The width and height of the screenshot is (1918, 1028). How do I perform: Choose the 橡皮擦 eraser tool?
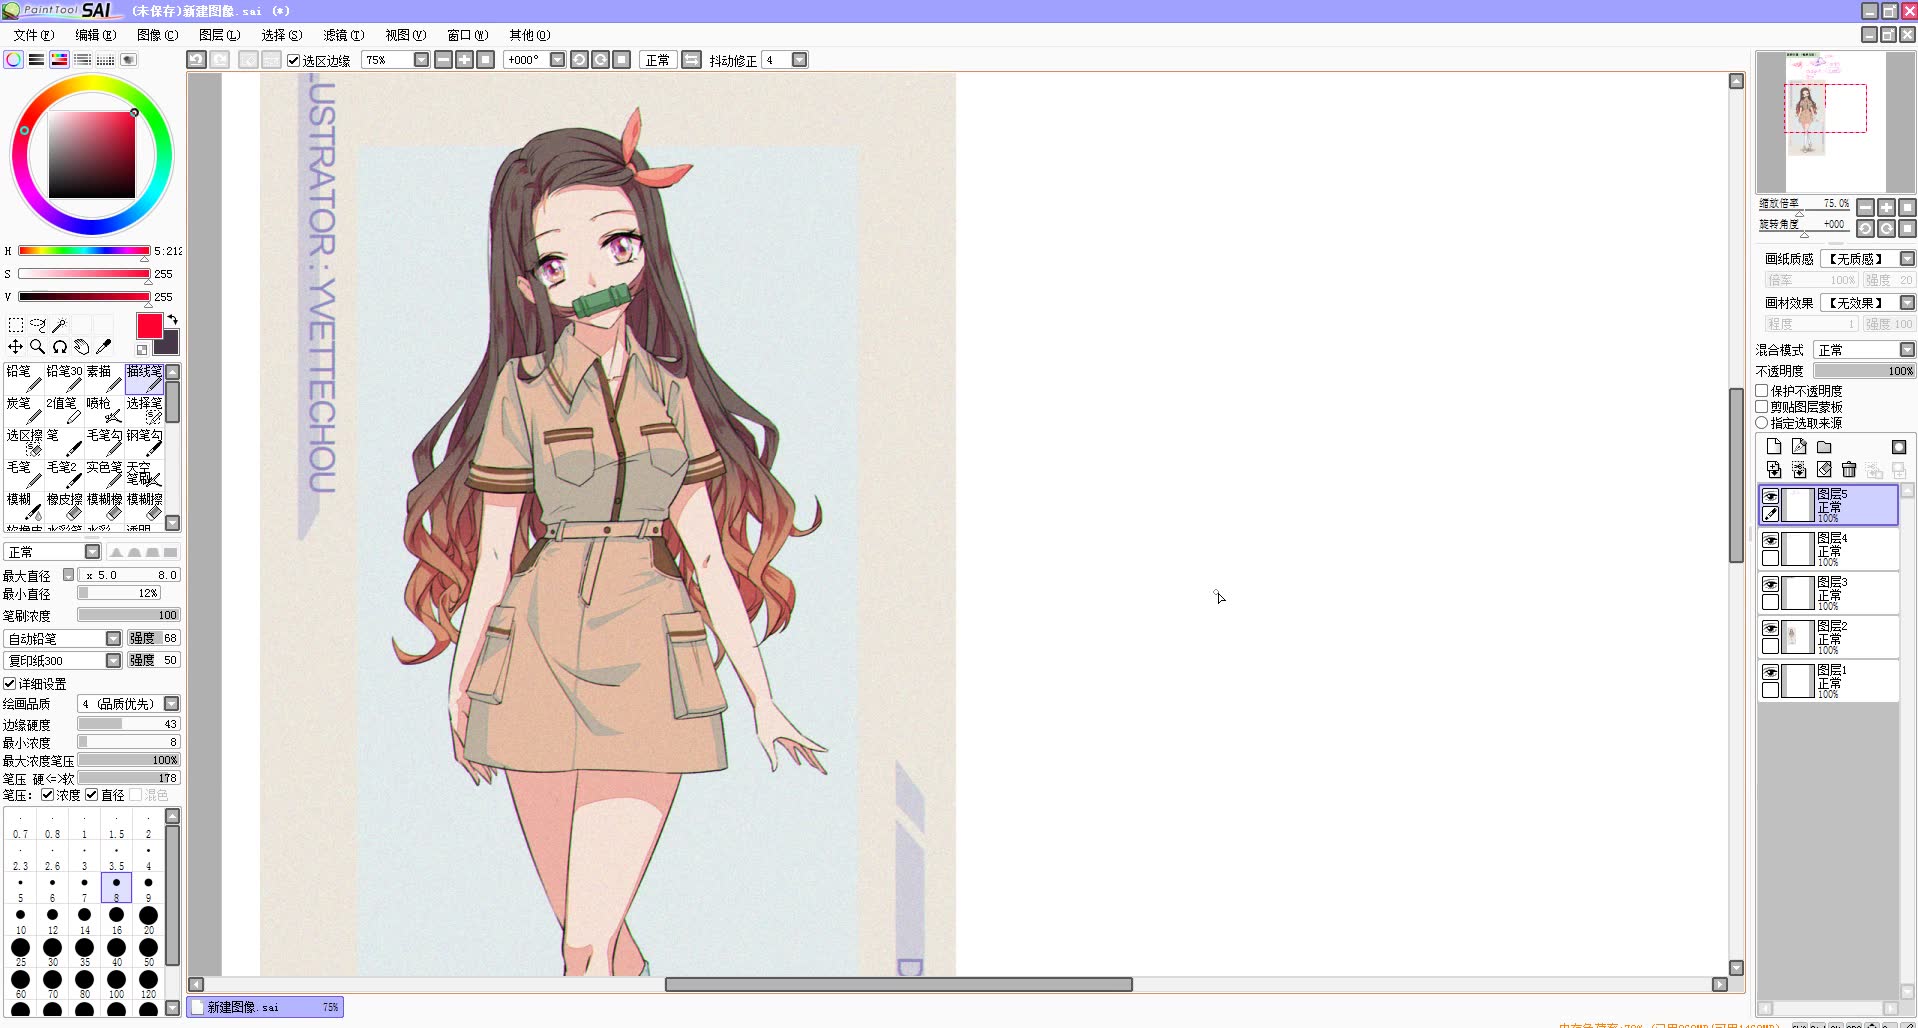click(x=64, y=506)
